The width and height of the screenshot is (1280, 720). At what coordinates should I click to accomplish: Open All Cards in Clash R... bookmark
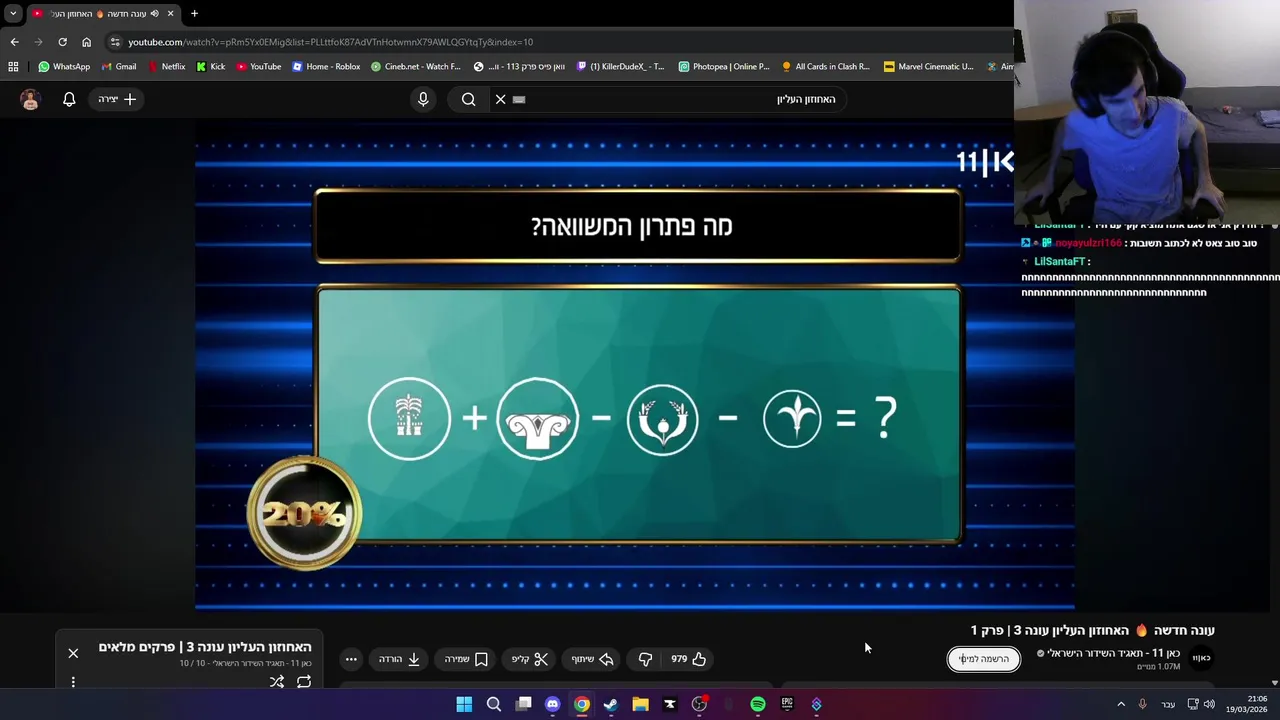(826, 67)
